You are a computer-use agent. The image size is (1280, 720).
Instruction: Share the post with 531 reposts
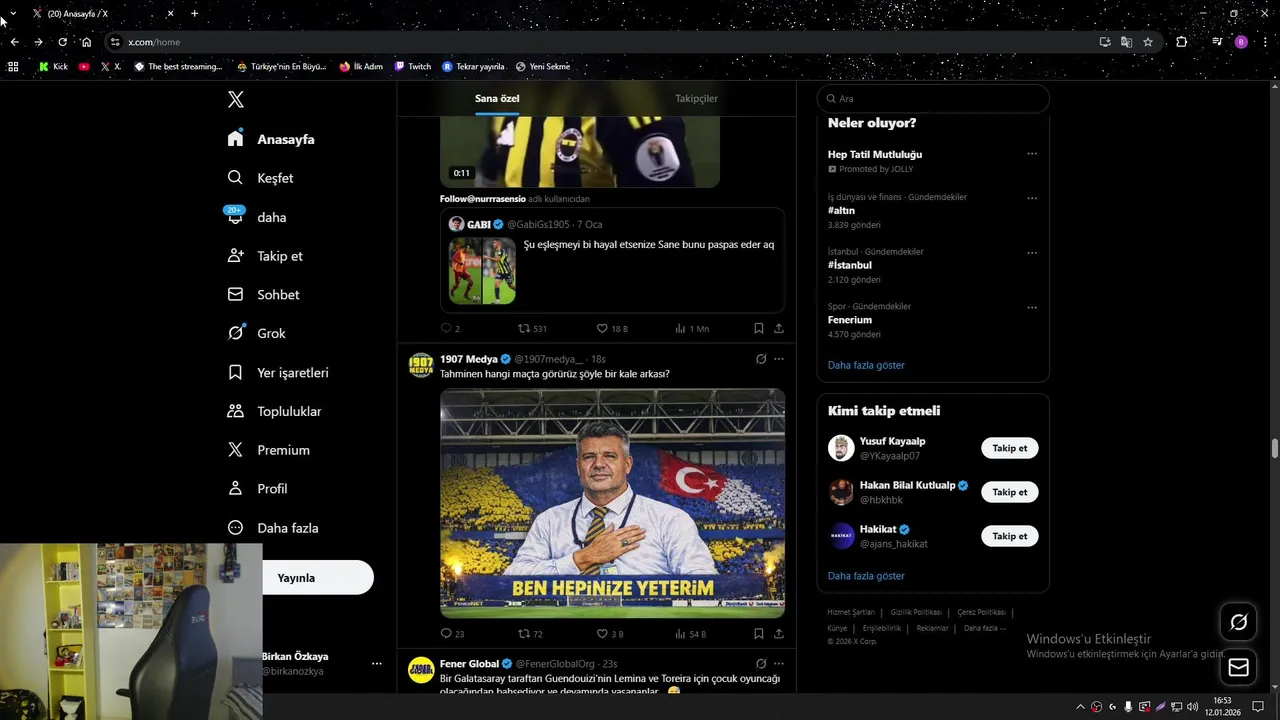(779, 328)
